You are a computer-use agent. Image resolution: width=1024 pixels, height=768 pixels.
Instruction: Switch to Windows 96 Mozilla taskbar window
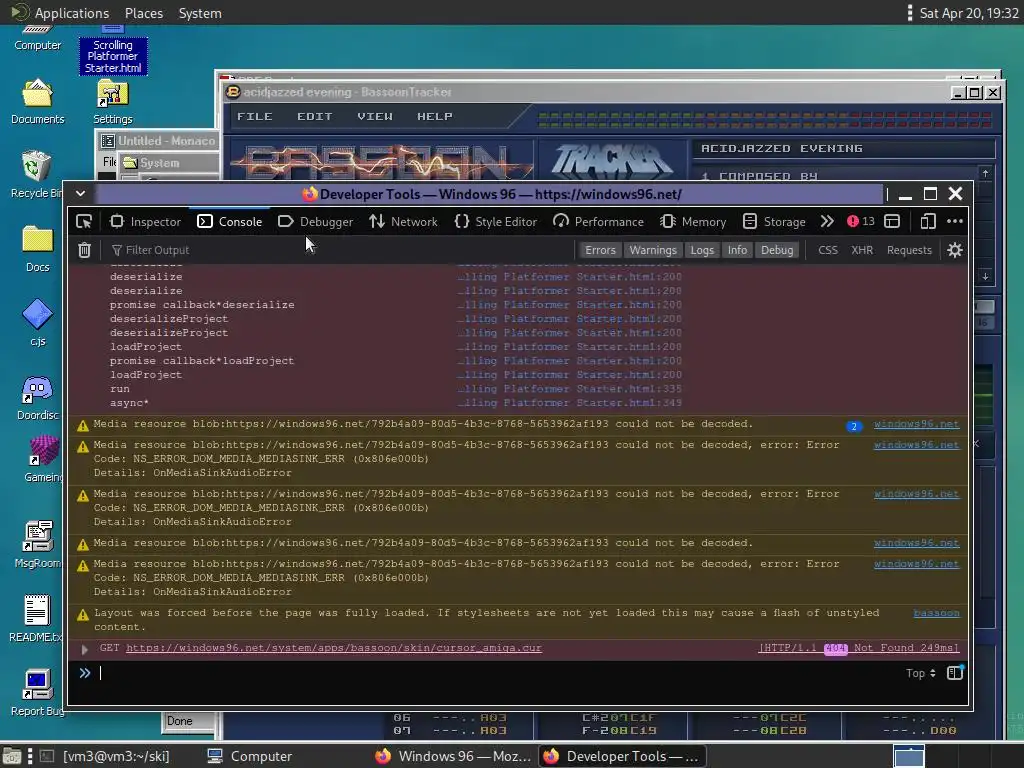pyautogui.click(x=453, y=756)
